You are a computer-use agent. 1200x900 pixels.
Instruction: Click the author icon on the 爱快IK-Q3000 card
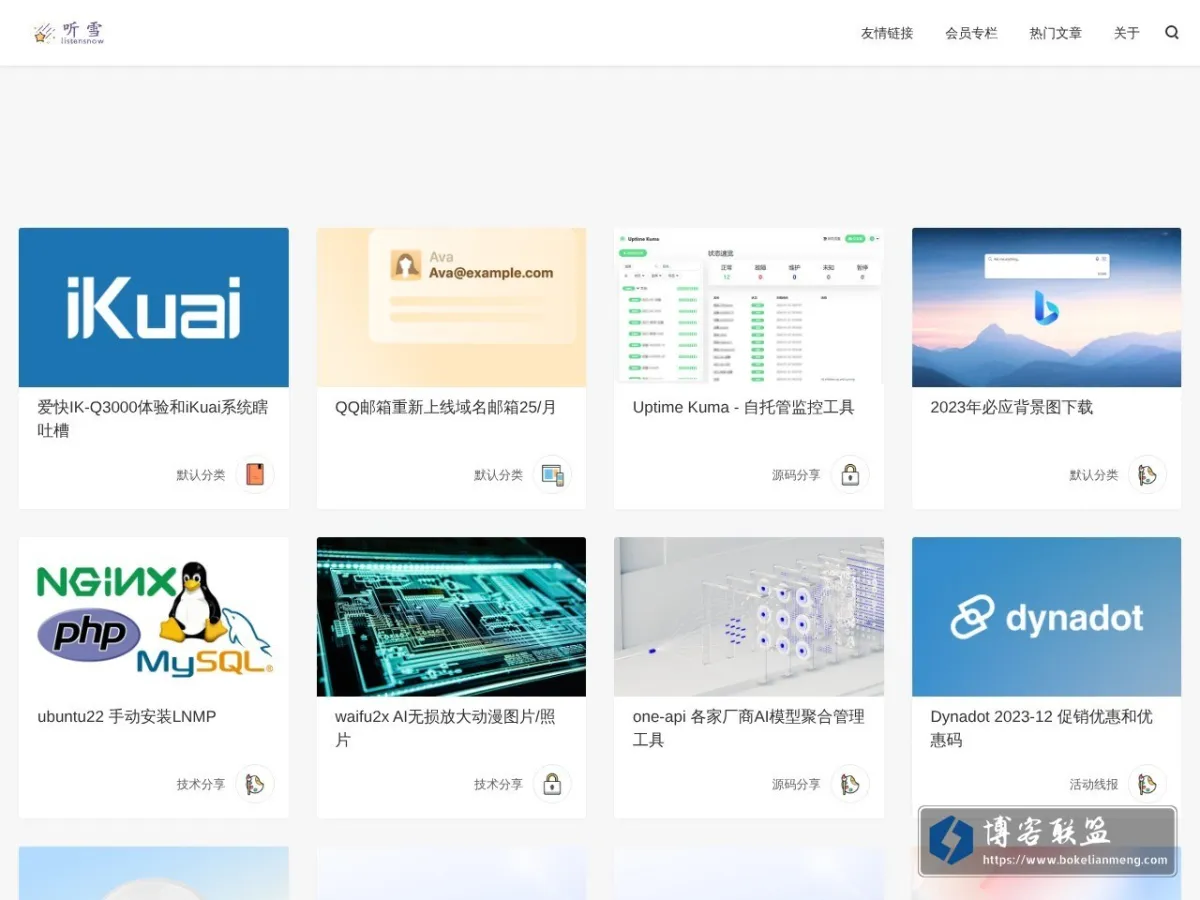[x=255, y=475]
